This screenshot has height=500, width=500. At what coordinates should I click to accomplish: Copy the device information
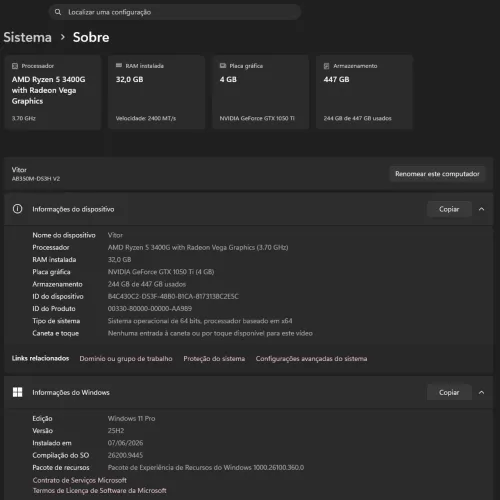pos(449,209)
